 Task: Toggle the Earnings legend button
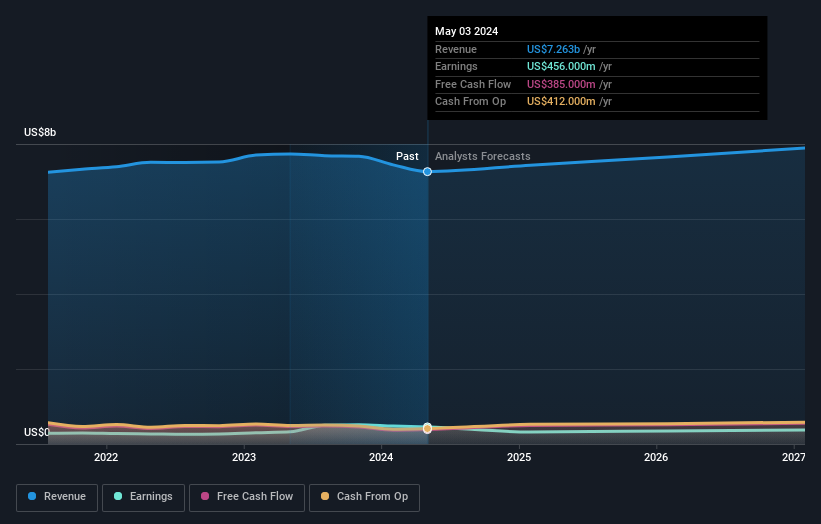143,497
